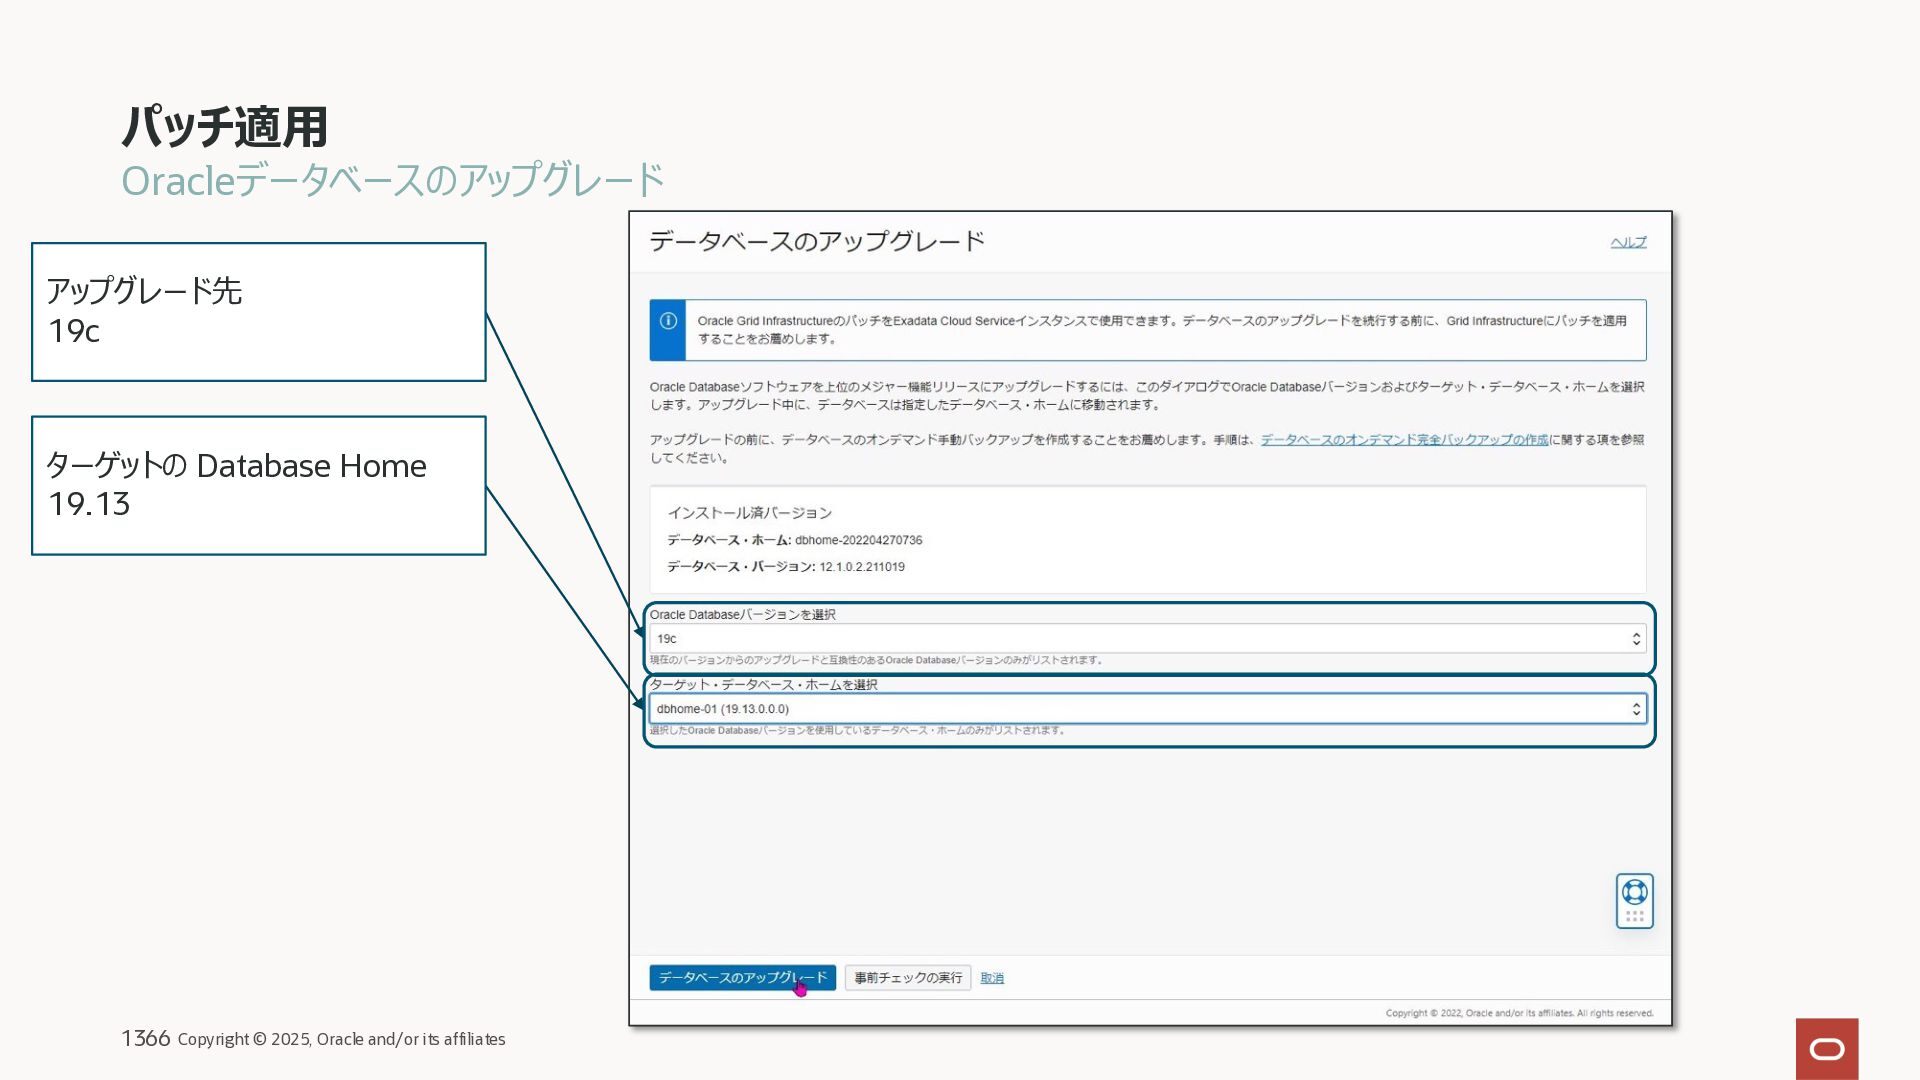Click the ヘルプ link in dialog header

click(x=1627, y=242)
